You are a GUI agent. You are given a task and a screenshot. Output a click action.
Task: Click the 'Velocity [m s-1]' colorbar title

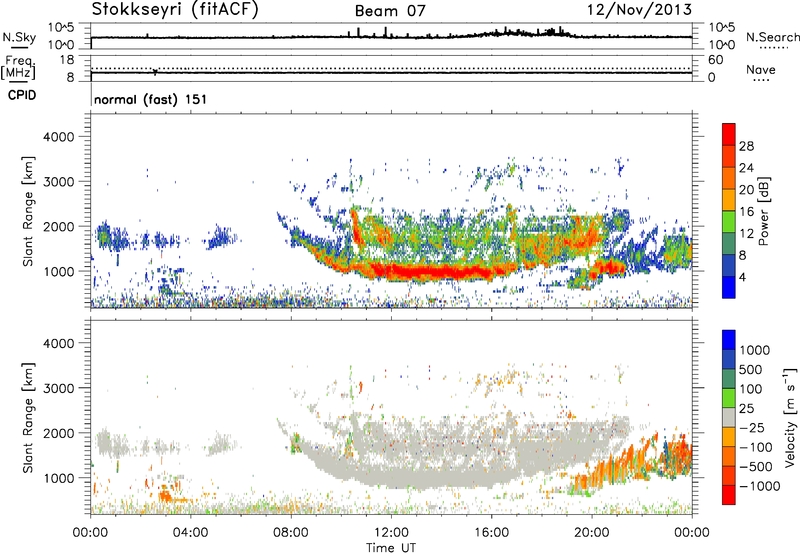click(790, 418)
